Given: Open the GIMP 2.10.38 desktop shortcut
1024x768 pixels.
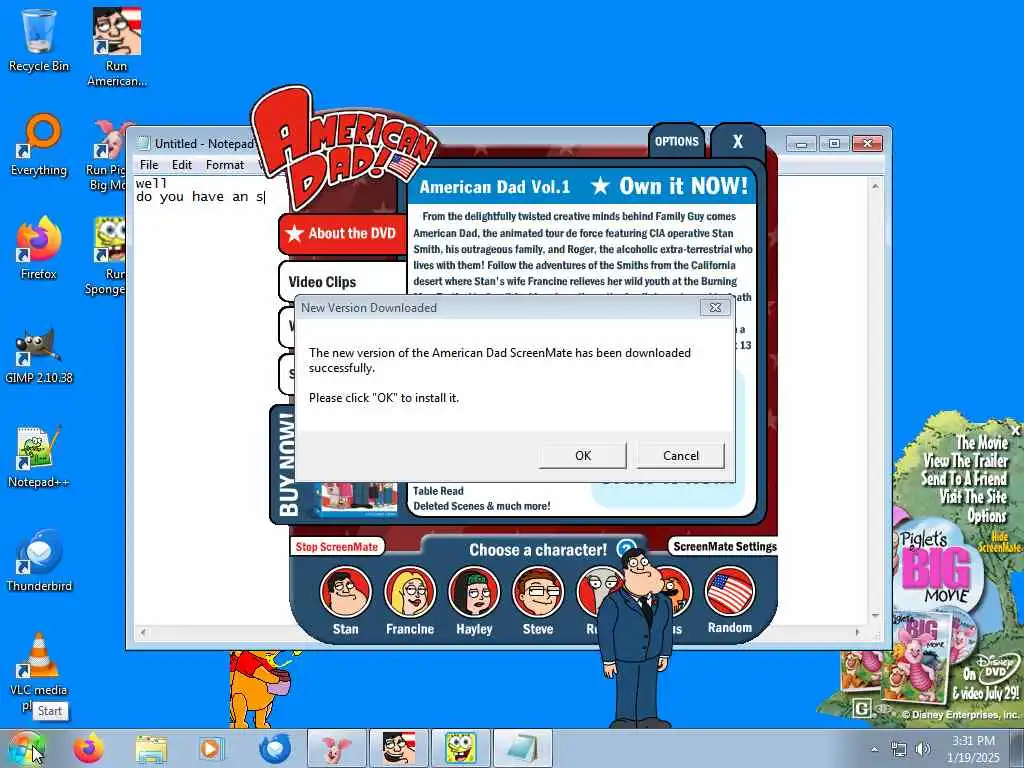Looking at the screenshot, I should (x=39, y=353).
